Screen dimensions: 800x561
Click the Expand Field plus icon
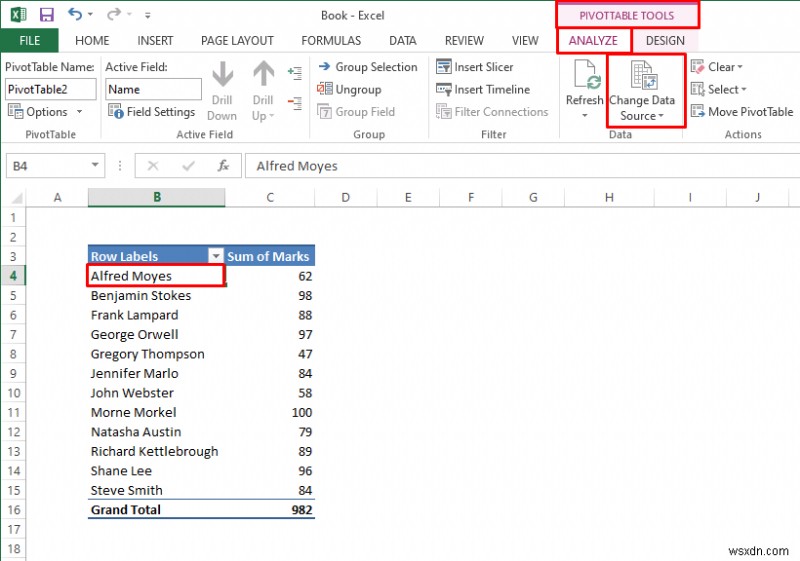[295, 73]
